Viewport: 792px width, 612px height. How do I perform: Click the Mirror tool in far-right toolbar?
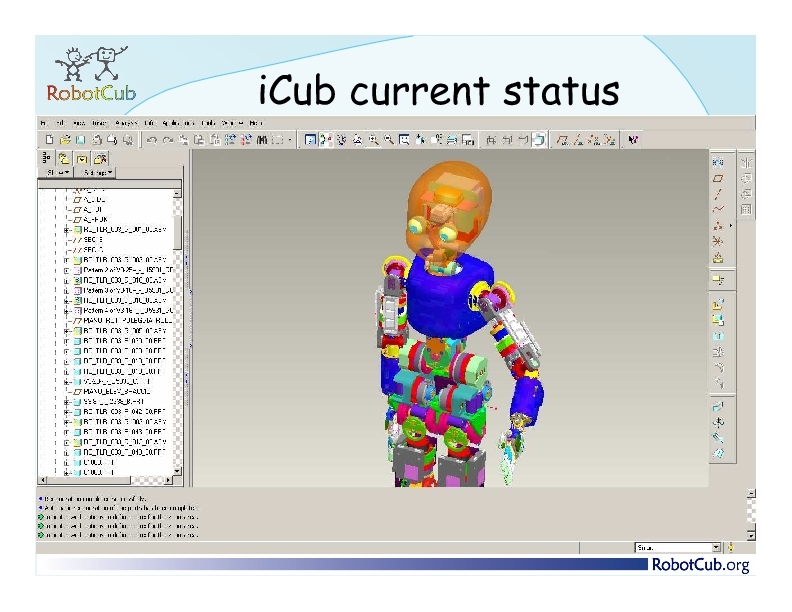[746, 163]
